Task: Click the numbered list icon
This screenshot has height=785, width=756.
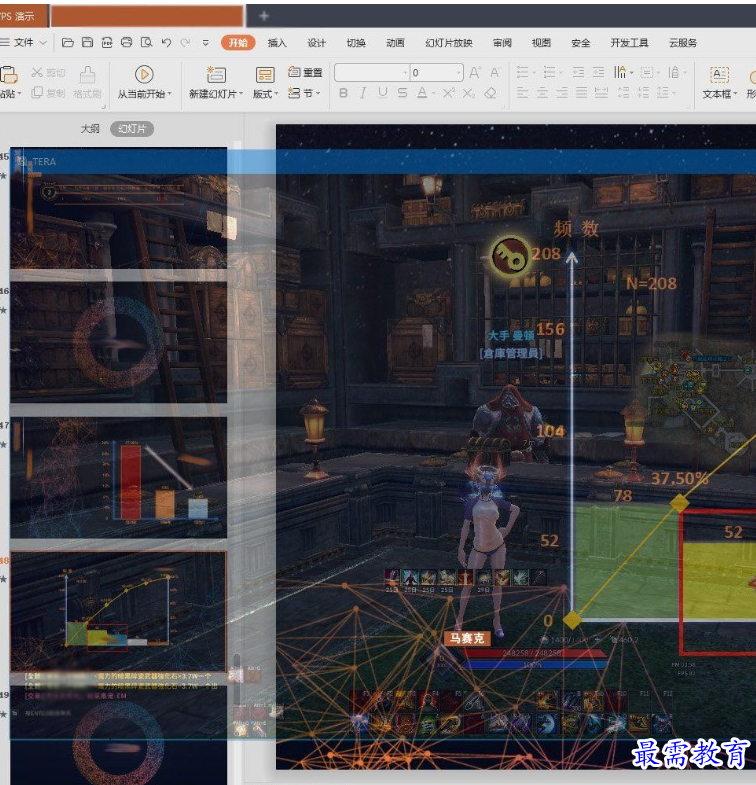Action: 550,73
